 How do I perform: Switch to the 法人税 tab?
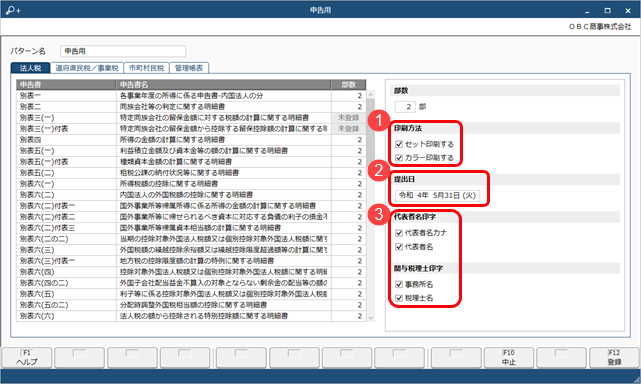click(x=31, y=68)
